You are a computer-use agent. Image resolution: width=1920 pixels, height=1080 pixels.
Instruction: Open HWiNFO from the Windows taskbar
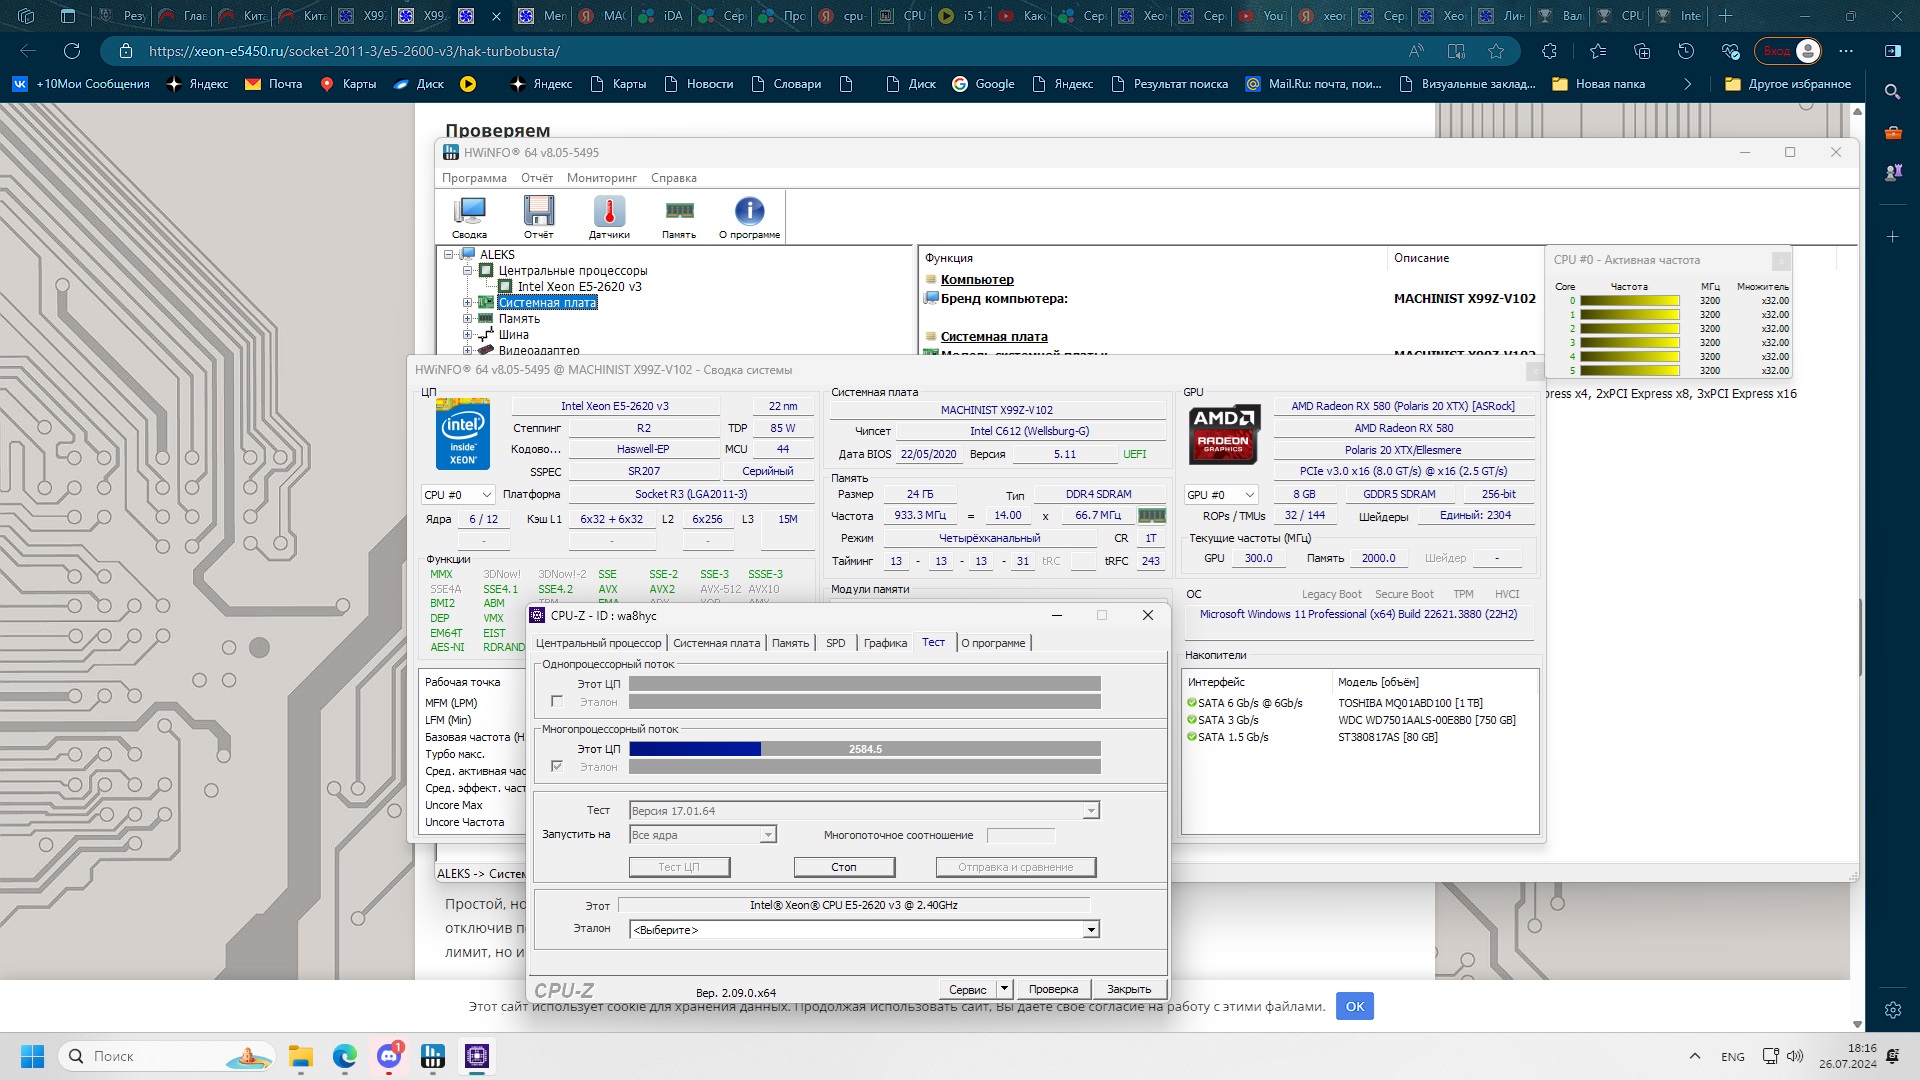[x=433, y=1056]
